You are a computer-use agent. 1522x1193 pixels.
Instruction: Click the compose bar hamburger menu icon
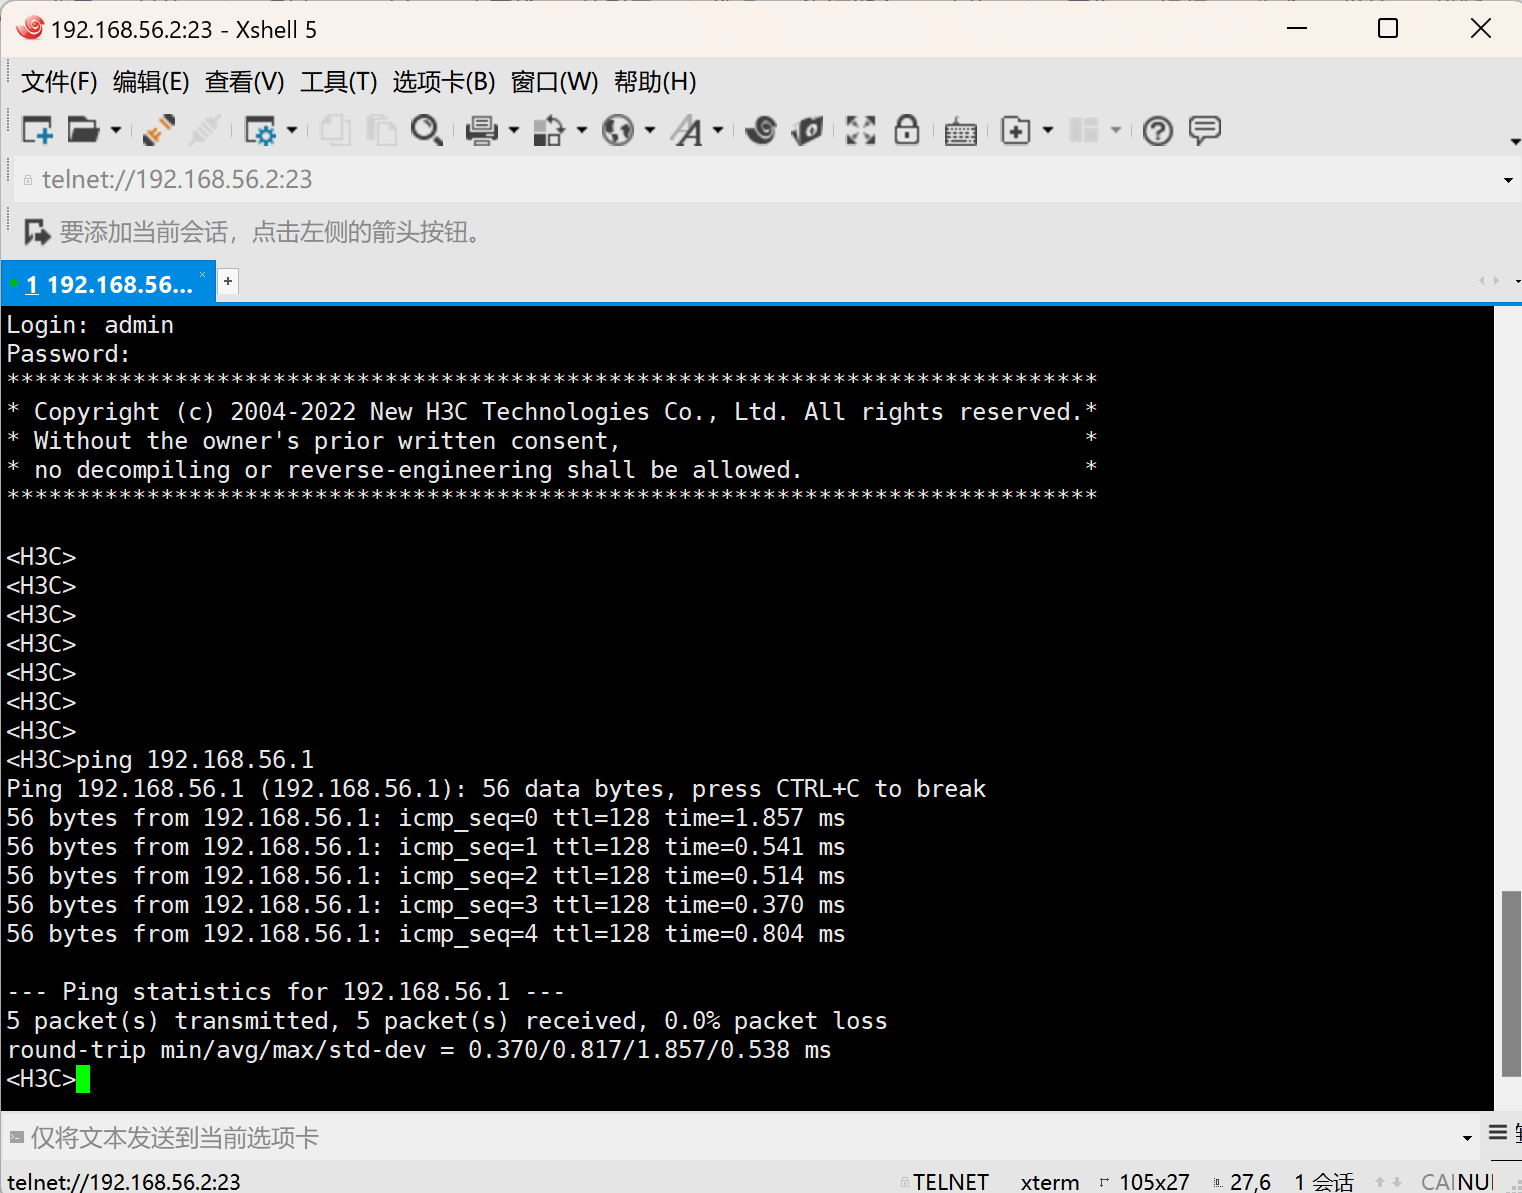(x=1498, y=1132)
